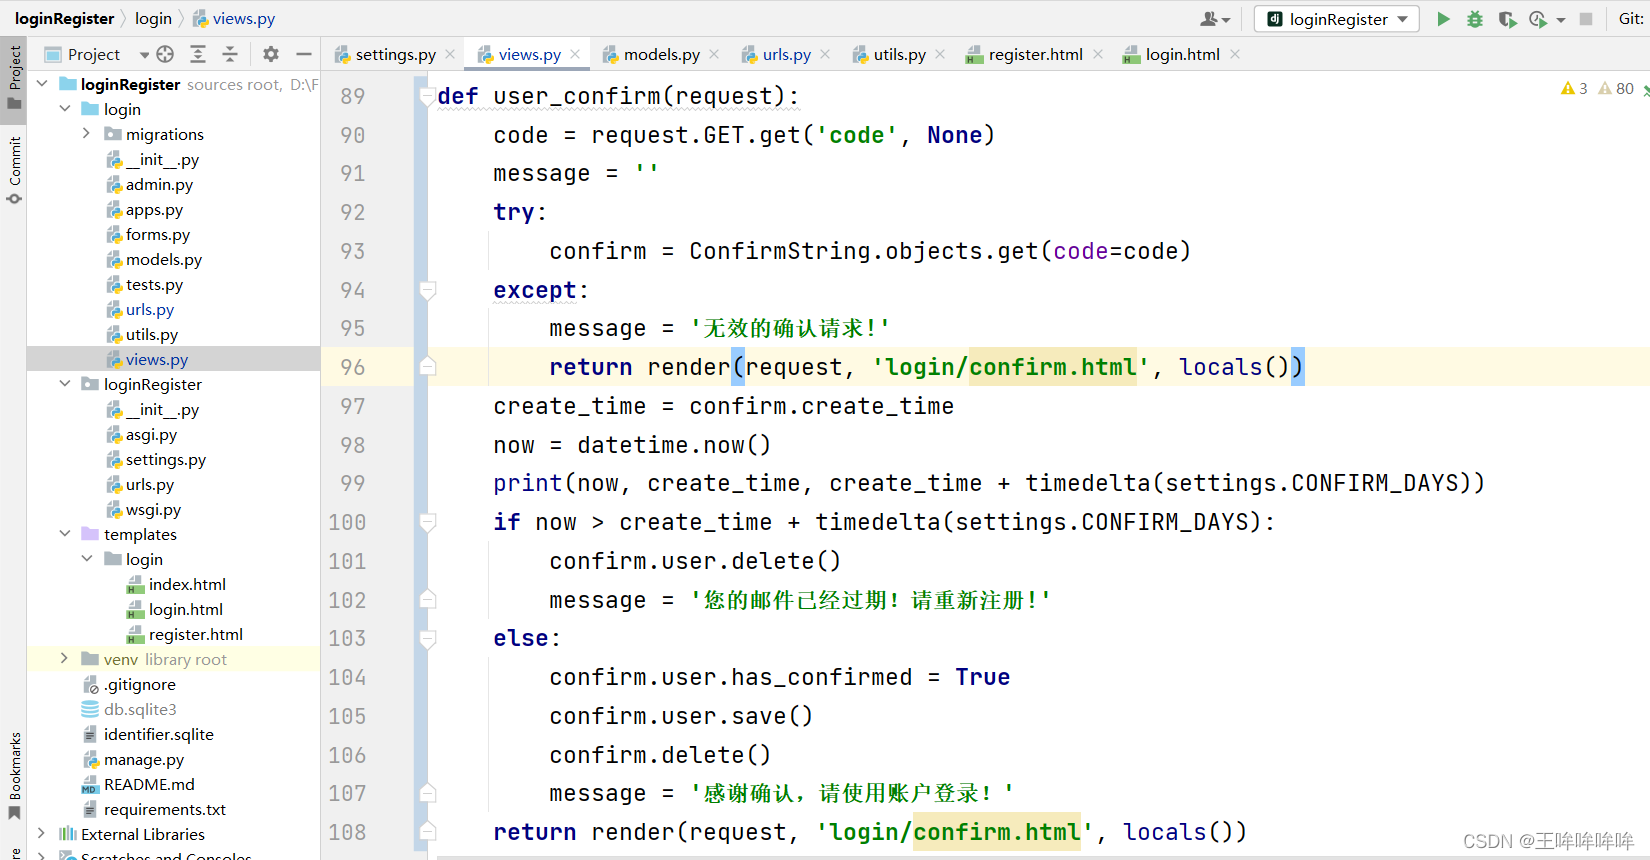The width and height of the screenshot is (1650, 860).
Task: Select .gitignore file
Action: point(140,684)
